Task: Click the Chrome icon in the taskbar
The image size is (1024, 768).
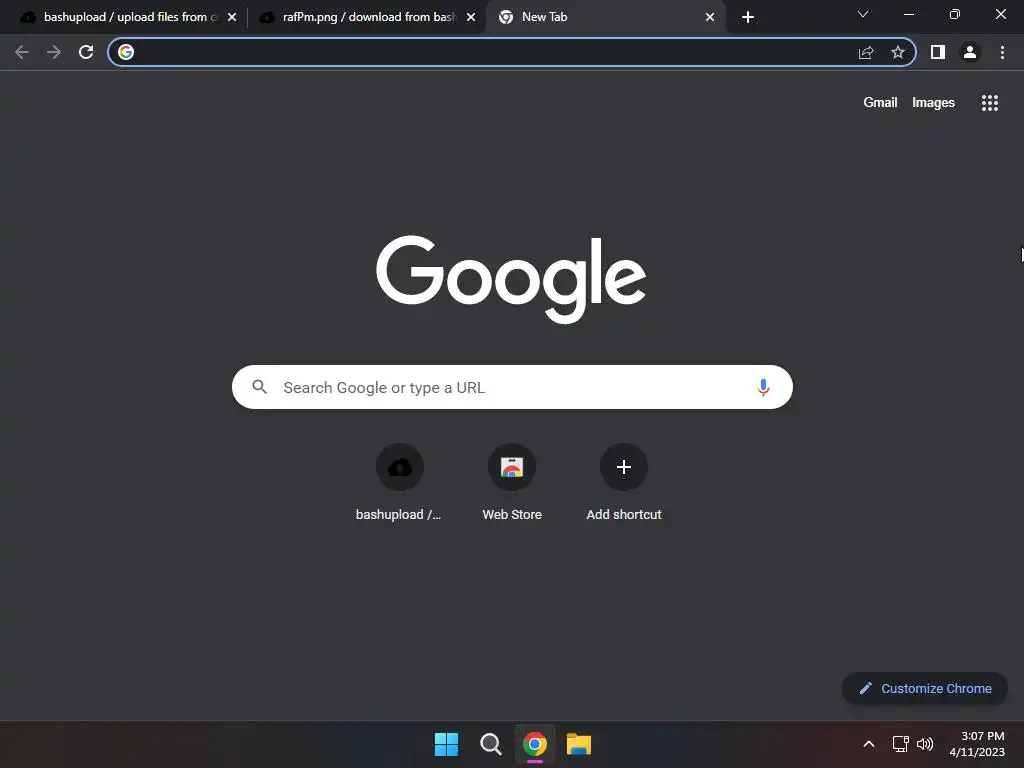Action: pyautogui.click(x=535, y=744)
